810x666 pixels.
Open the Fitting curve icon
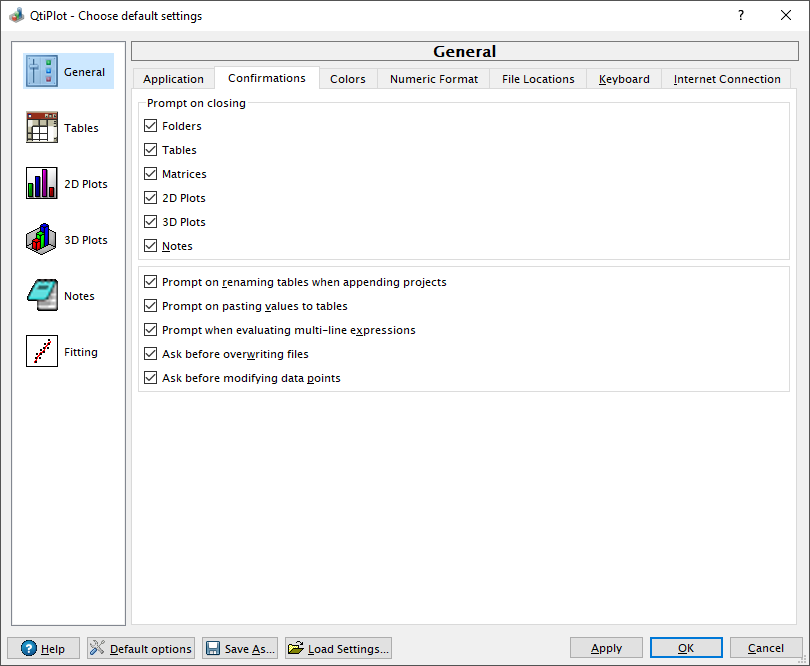pyautogui.click(x=41, y=351)
